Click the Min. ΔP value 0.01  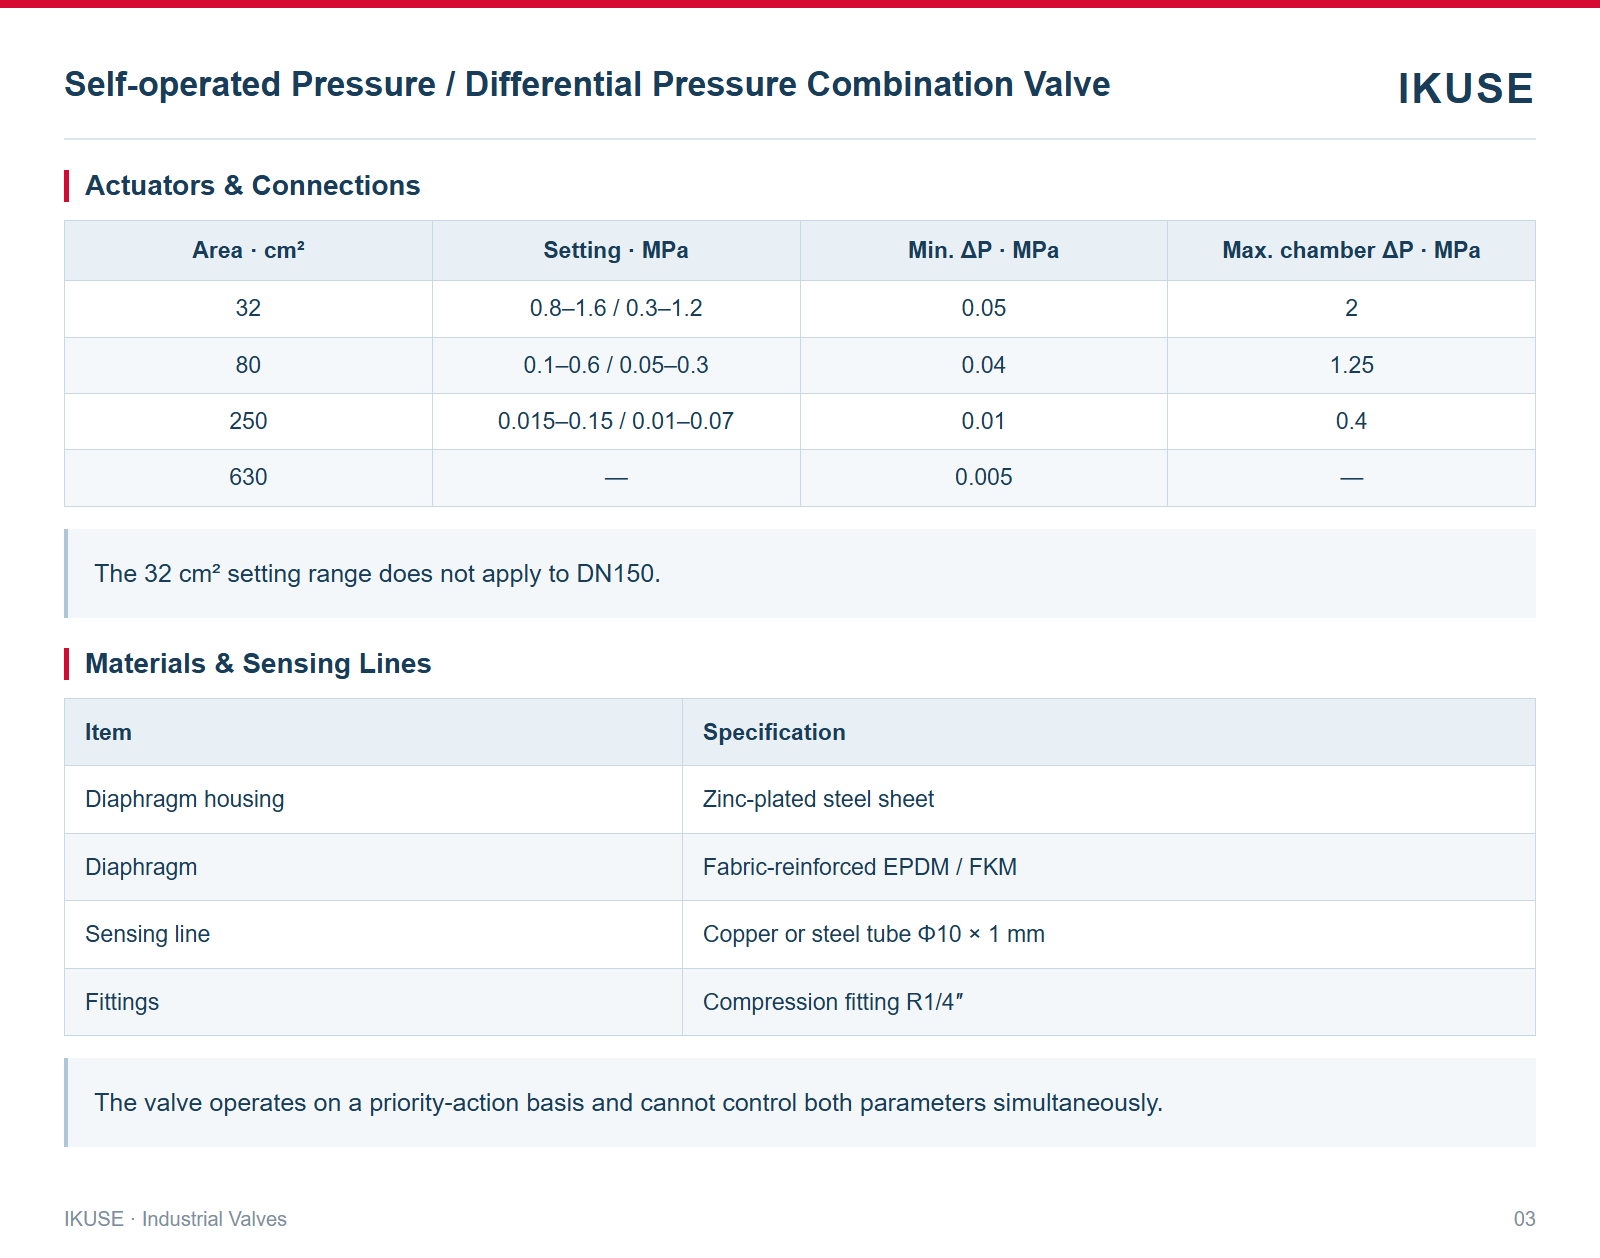[983, 421]
